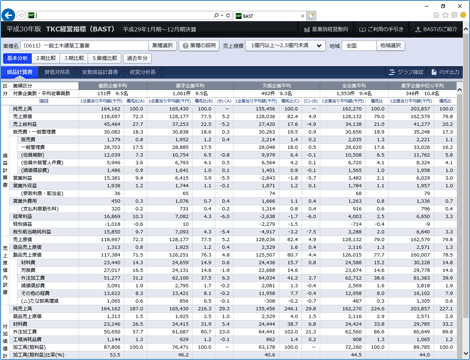Click the cell '346件 10.8名'
The height and width of the screenshot is (360, 470).
422,93
